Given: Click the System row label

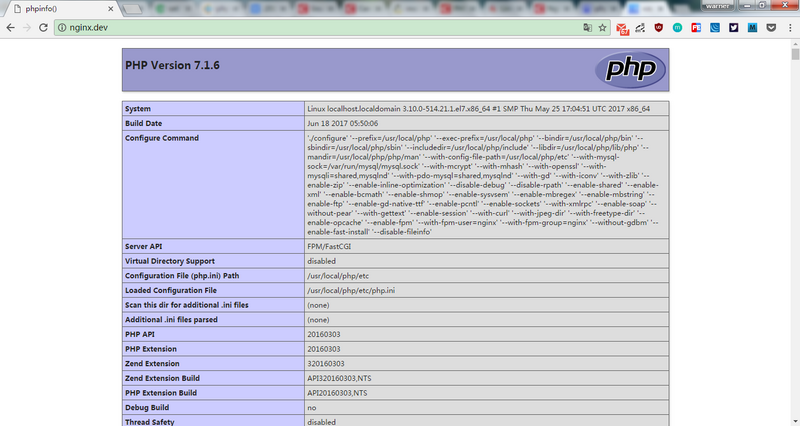Looking at the screenshot, I should pos(138,109).
